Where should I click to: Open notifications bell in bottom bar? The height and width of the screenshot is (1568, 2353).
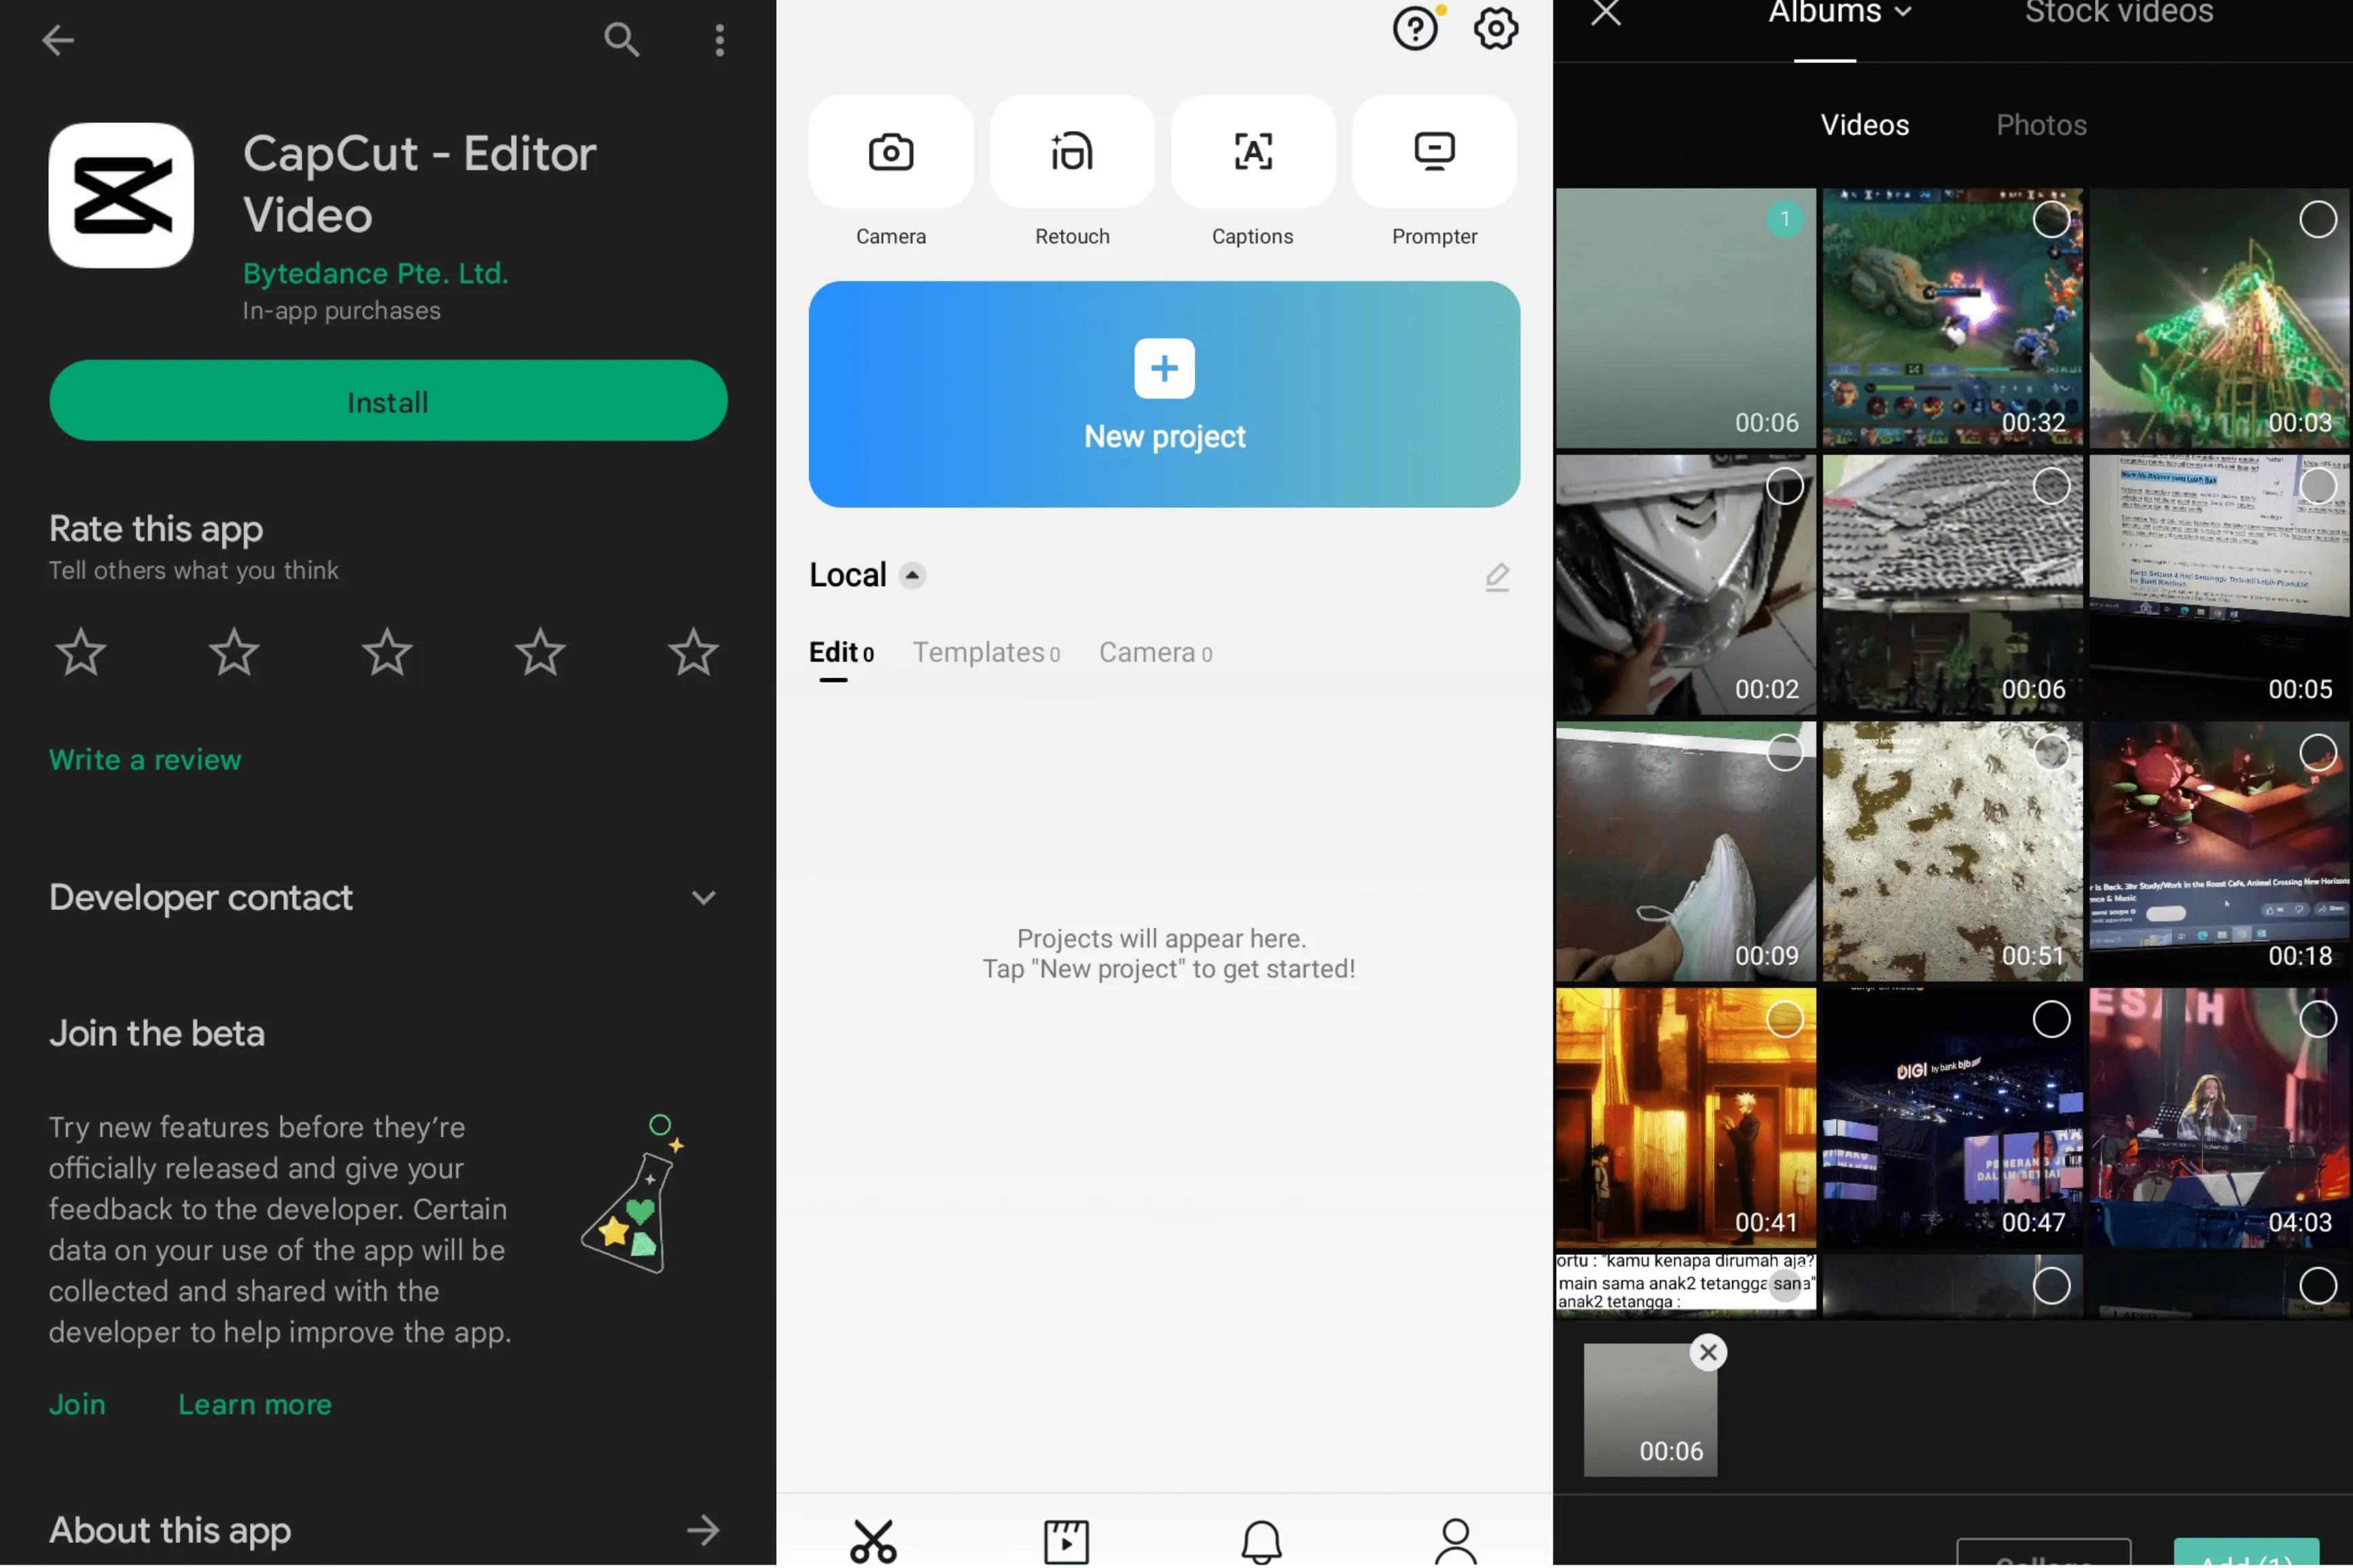click(1261, 1540)
